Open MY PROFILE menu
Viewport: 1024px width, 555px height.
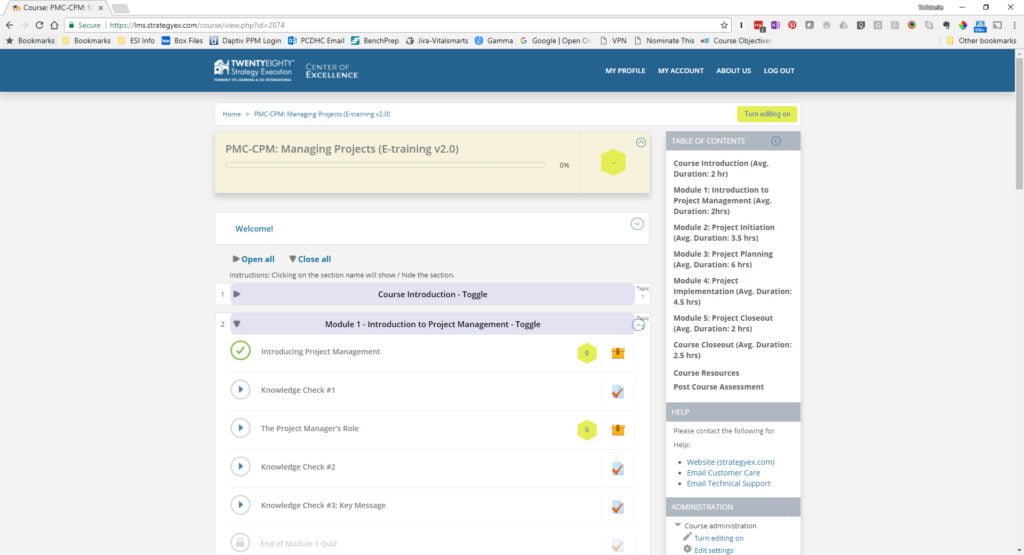625,71
